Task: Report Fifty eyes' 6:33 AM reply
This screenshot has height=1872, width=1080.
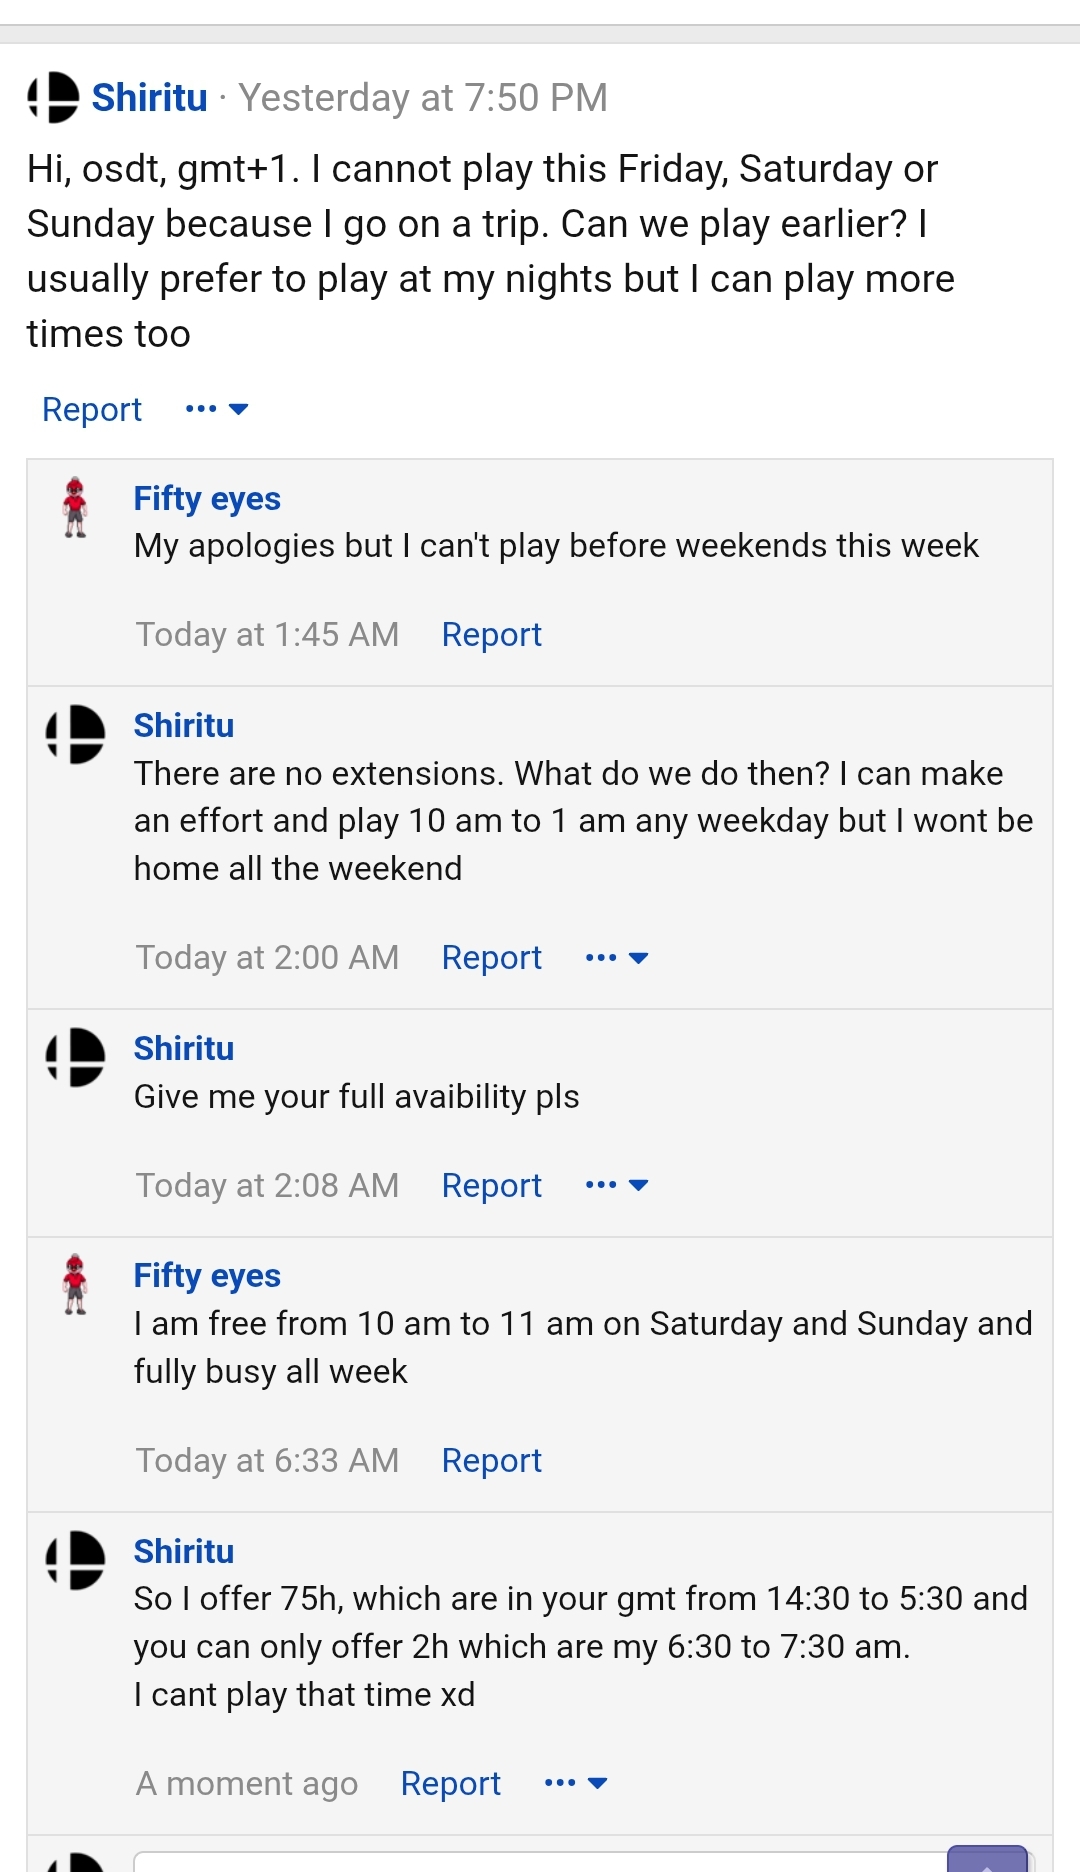Action: point(492,1461)
